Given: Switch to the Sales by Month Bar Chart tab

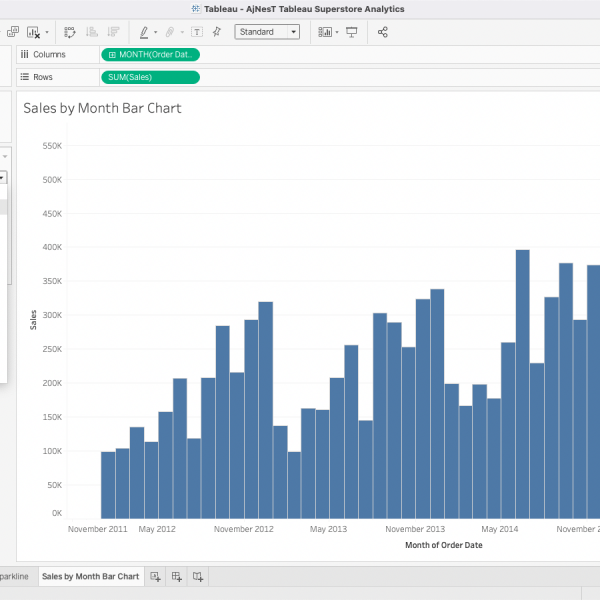Looking at the screenshot, I should coord(90,577).
